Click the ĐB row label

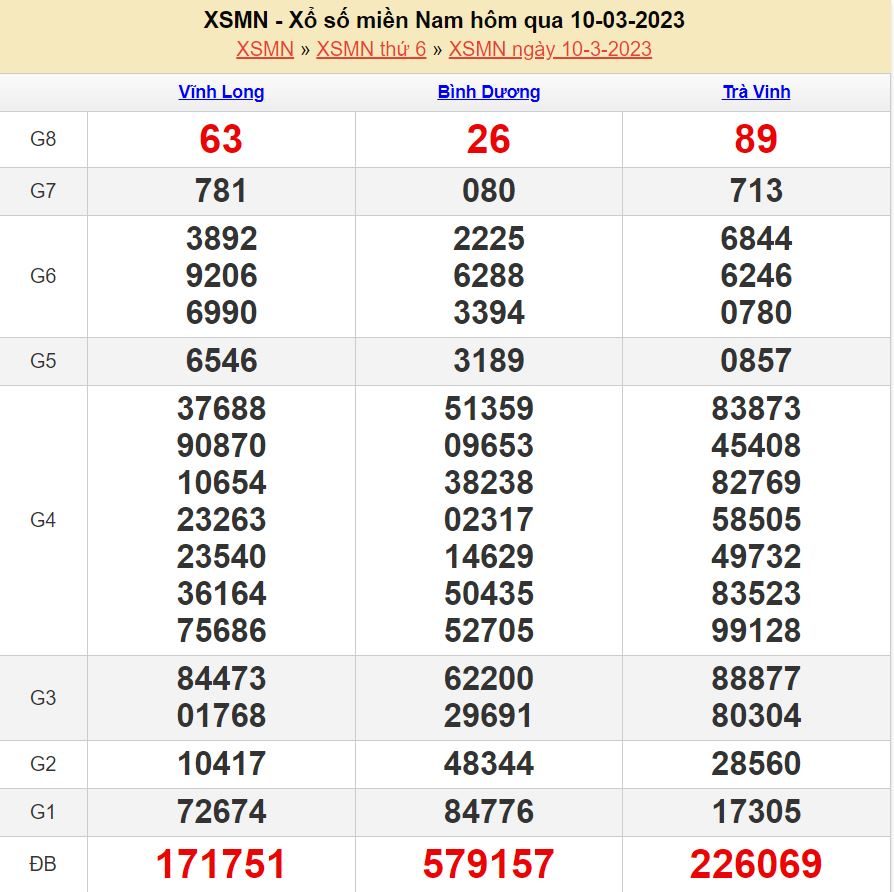tap(43, 864)
